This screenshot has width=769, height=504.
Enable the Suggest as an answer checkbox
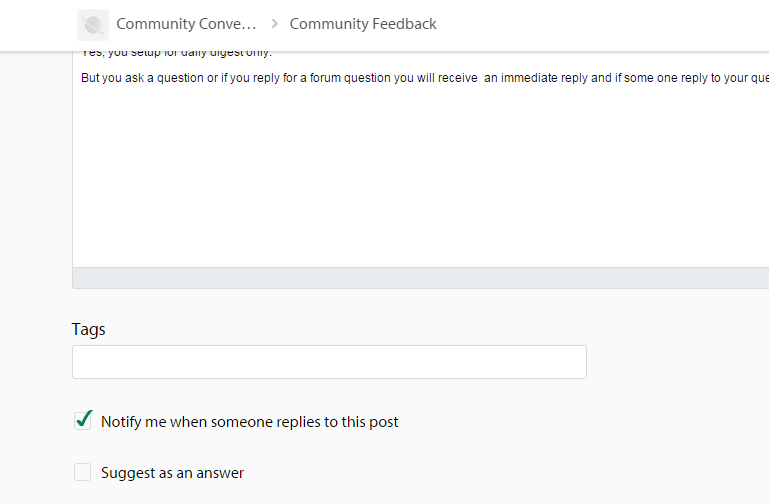[83, 472]
